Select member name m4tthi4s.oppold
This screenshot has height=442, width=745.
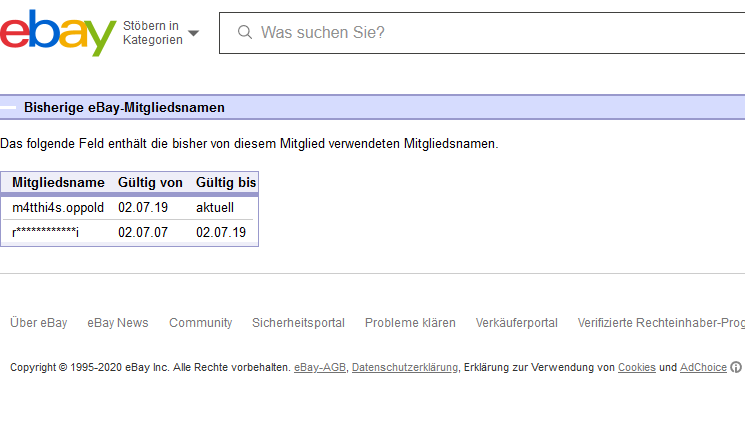[x=58, y=208]
